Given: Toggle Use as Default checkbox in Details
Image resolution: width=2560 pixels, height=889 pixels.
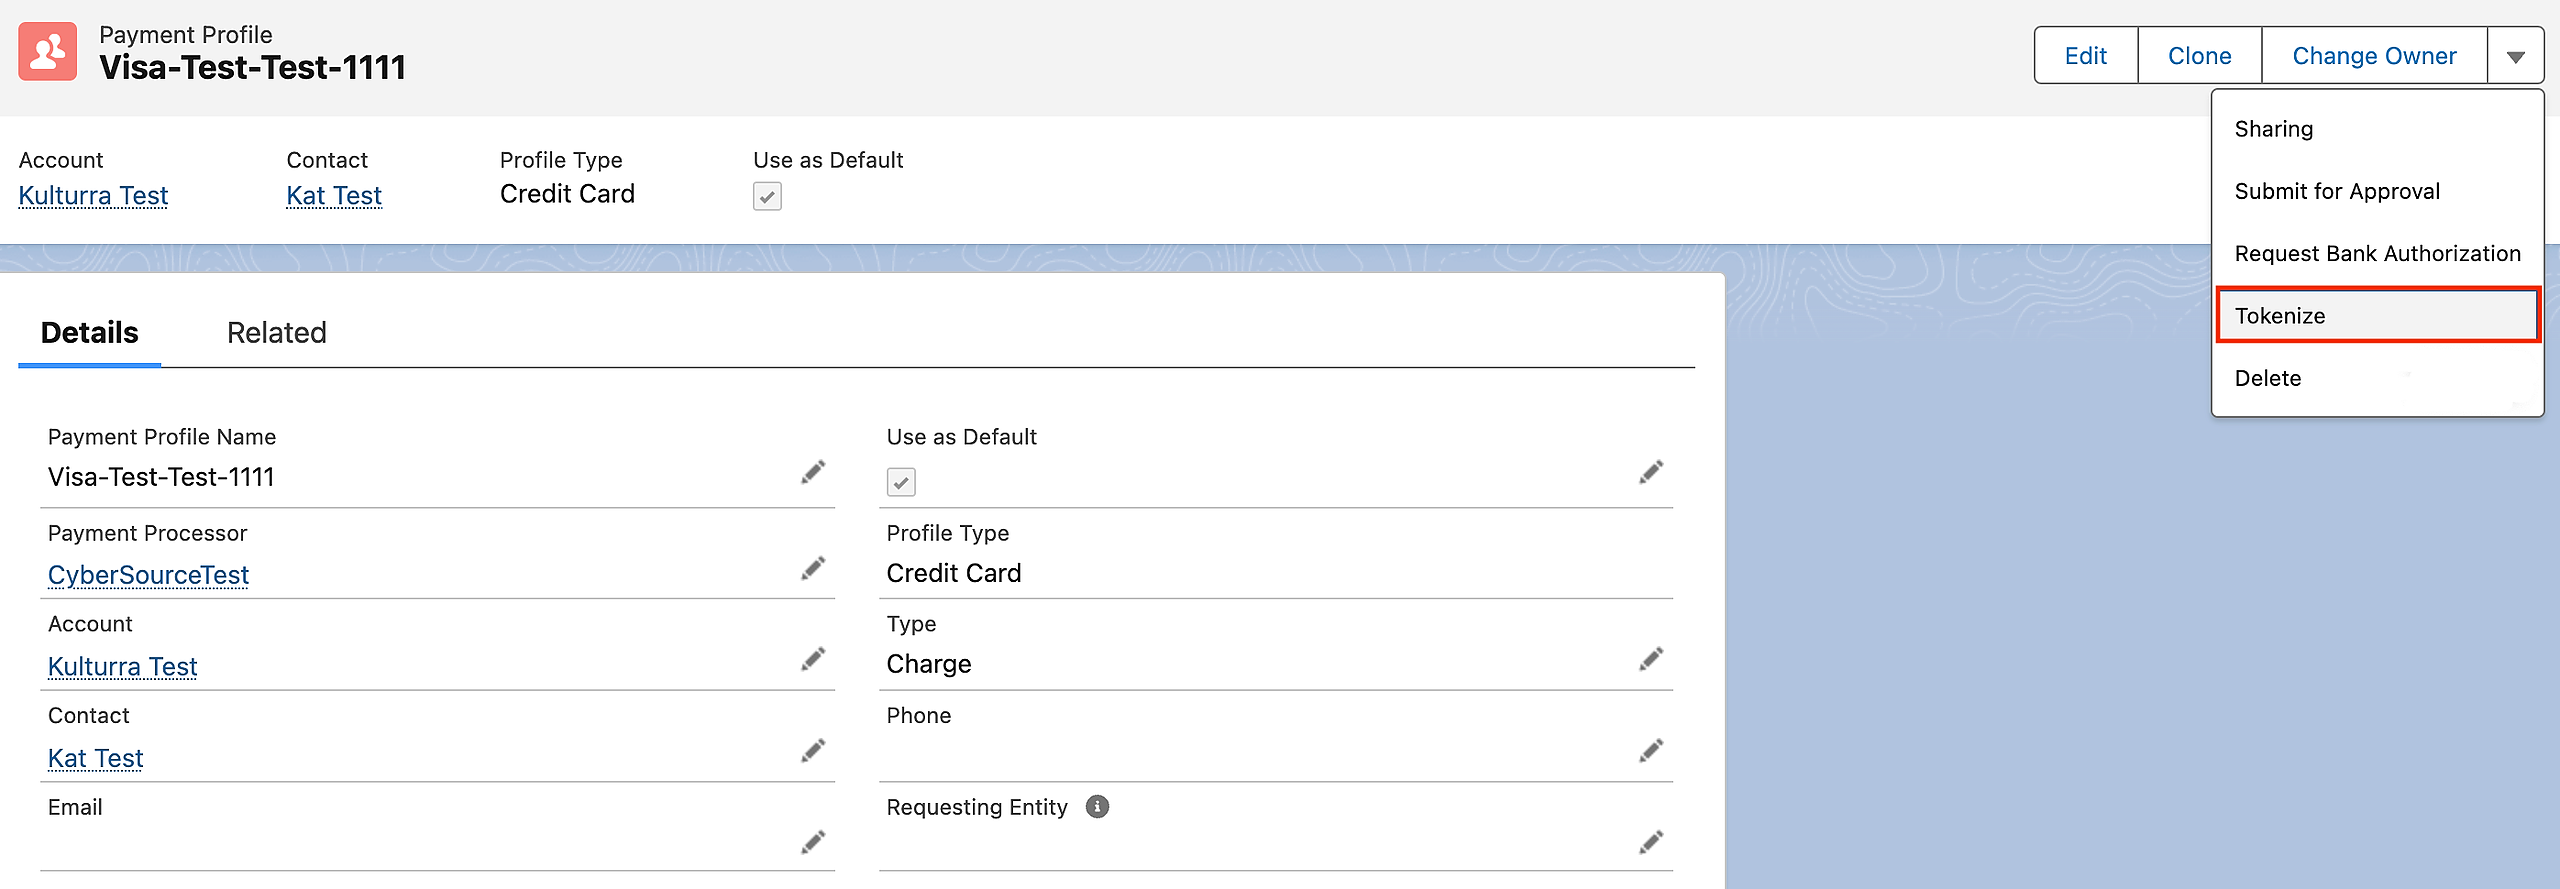Looking at the screenshot, I should coord(901,482).
